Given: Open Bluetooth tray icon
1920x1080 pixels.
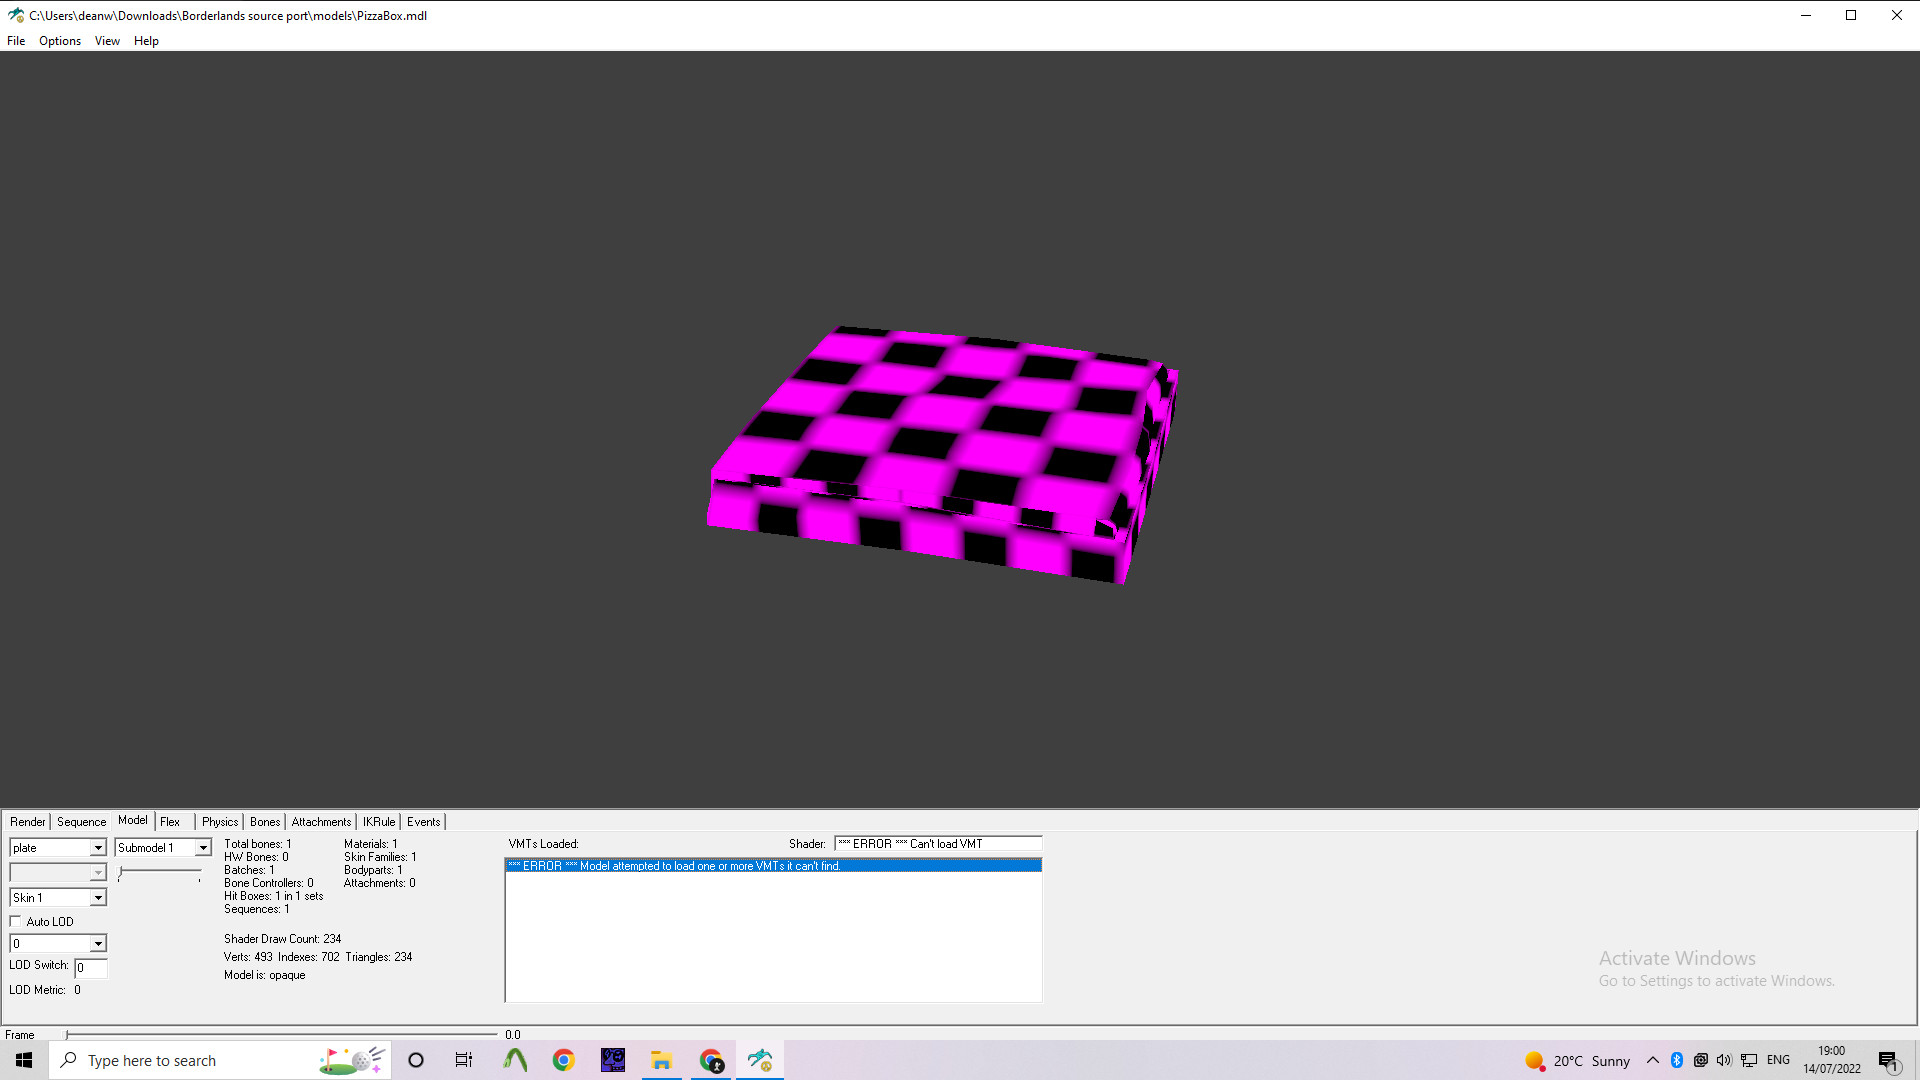Looking at the screenshot, I should pyautogui.click(x=1677, y=1060).
